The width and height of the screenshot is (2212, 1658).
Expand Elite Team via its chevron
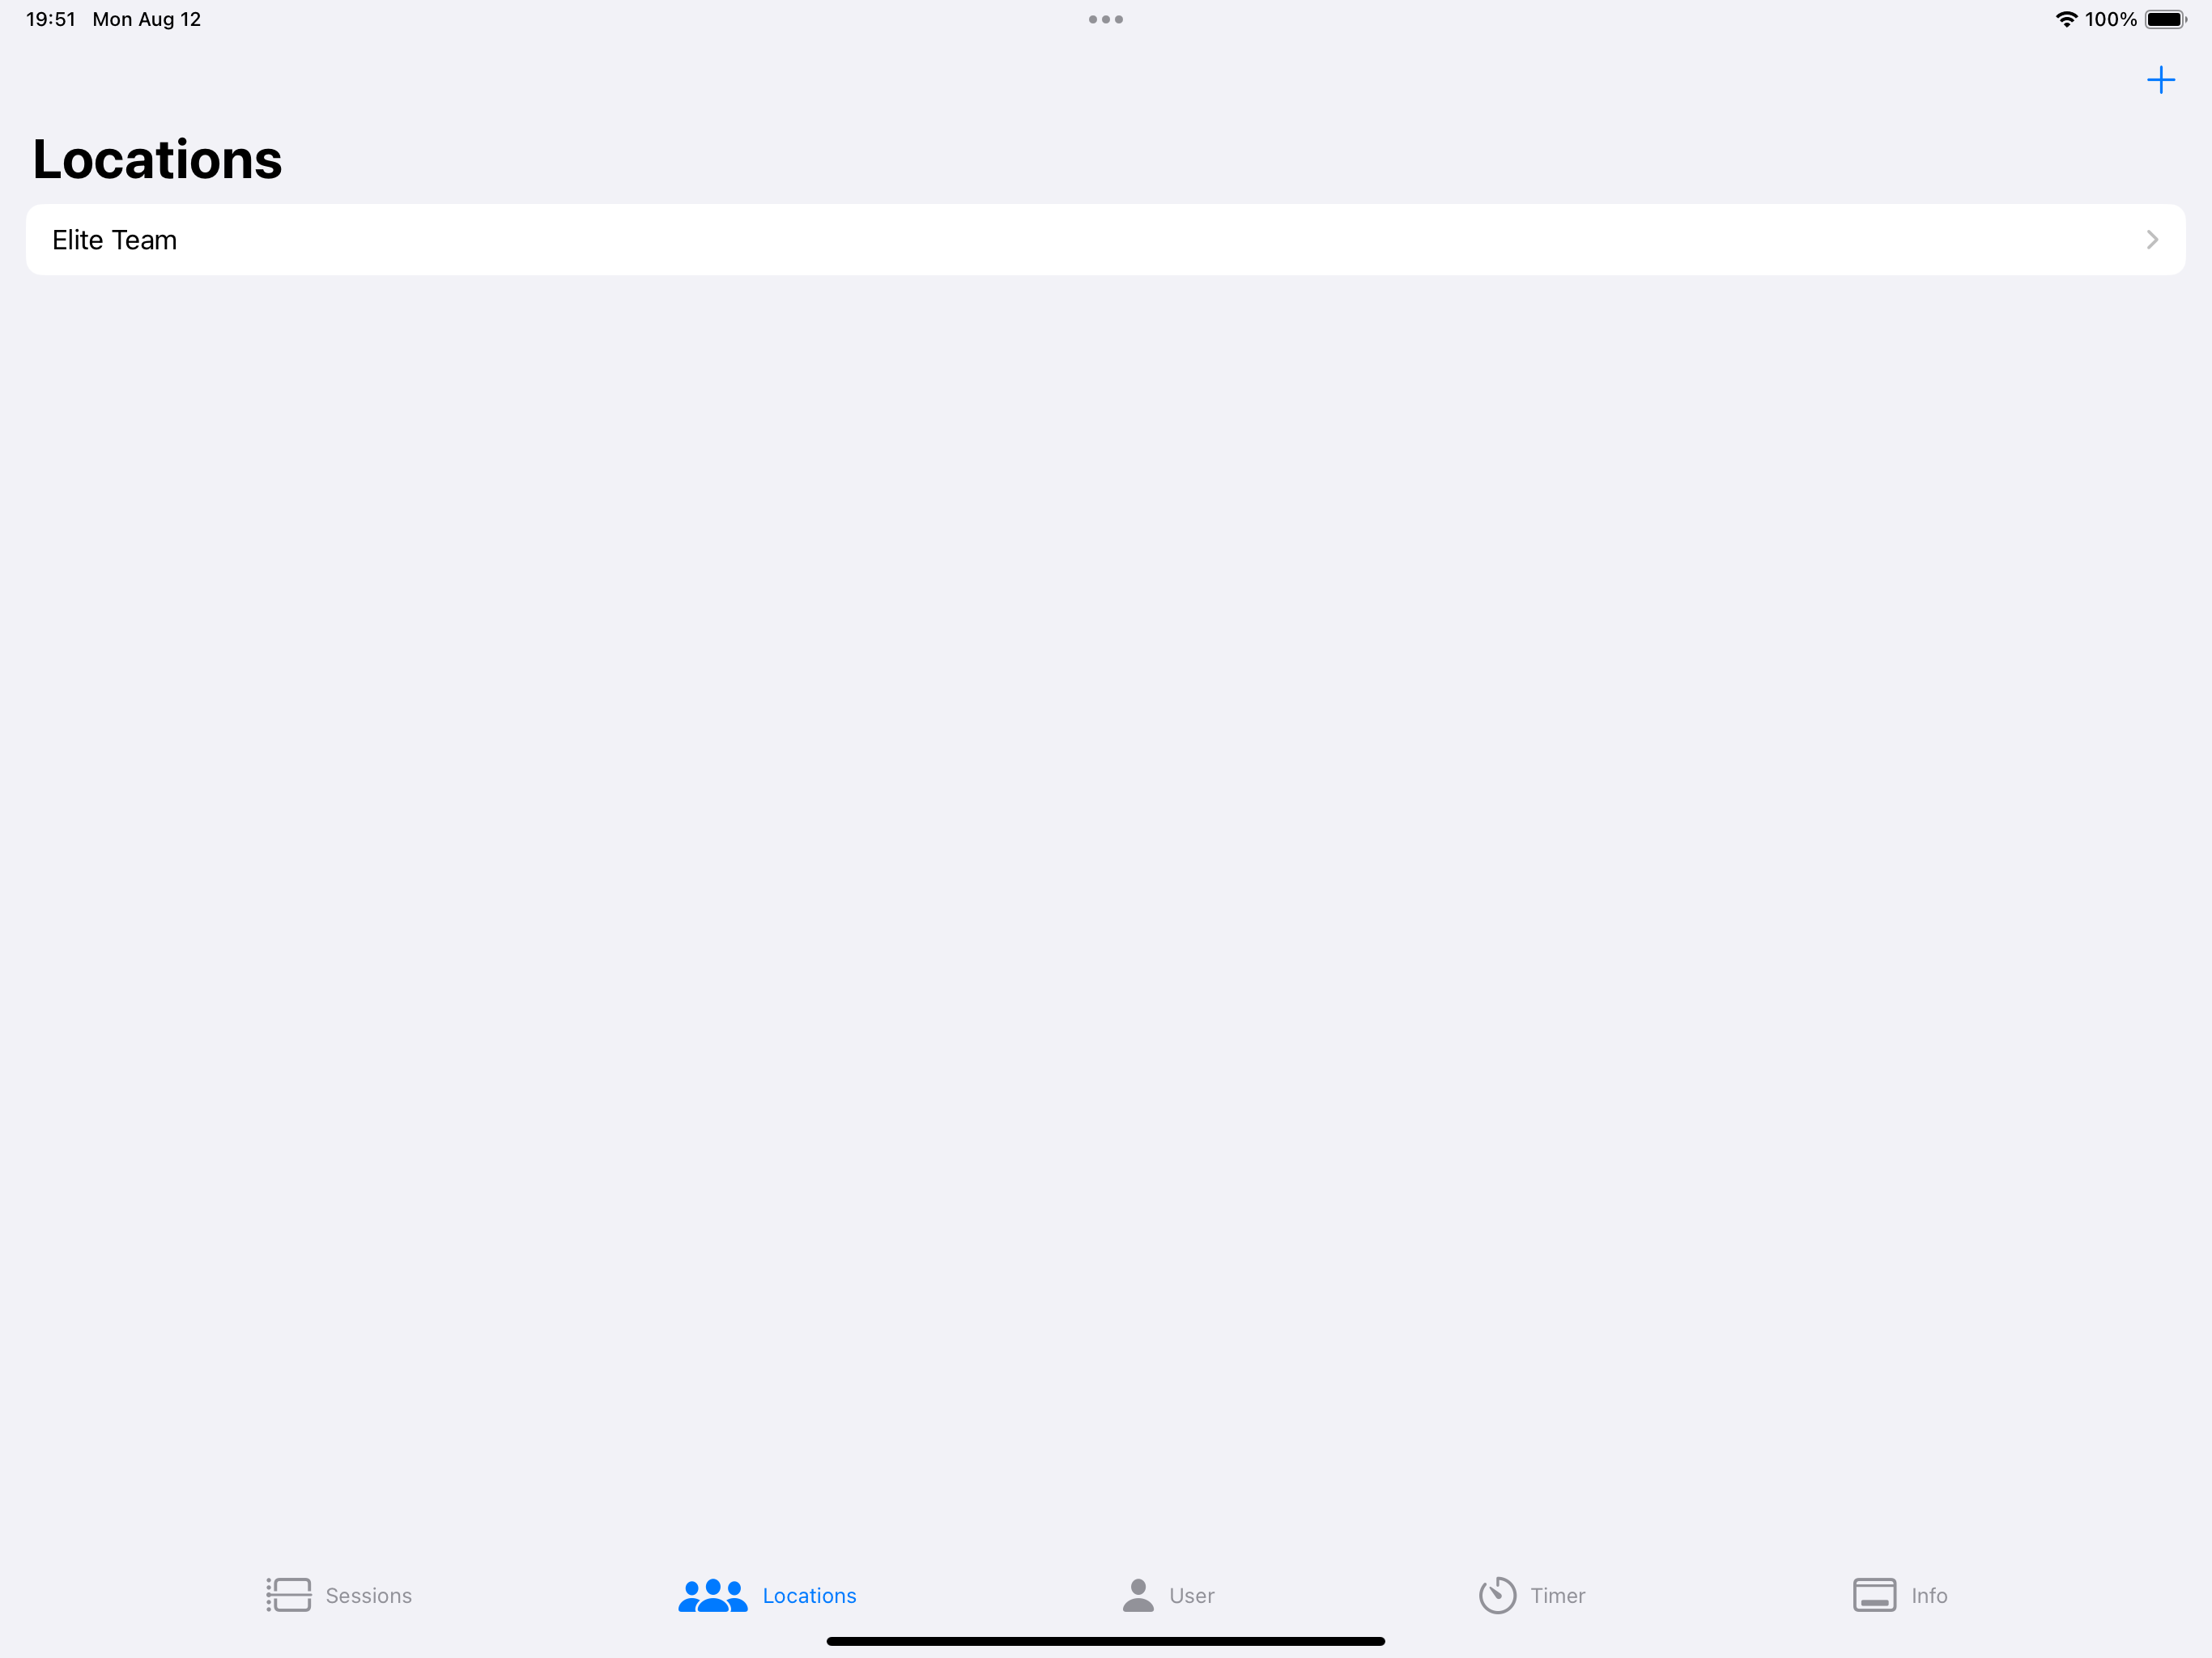[x=2152, y=240]
